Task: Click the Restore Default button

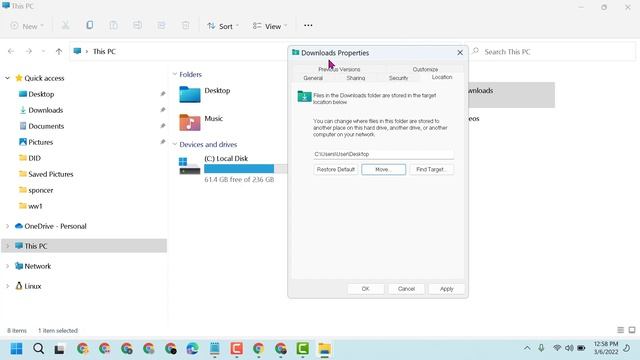Action: click(336, 169)
